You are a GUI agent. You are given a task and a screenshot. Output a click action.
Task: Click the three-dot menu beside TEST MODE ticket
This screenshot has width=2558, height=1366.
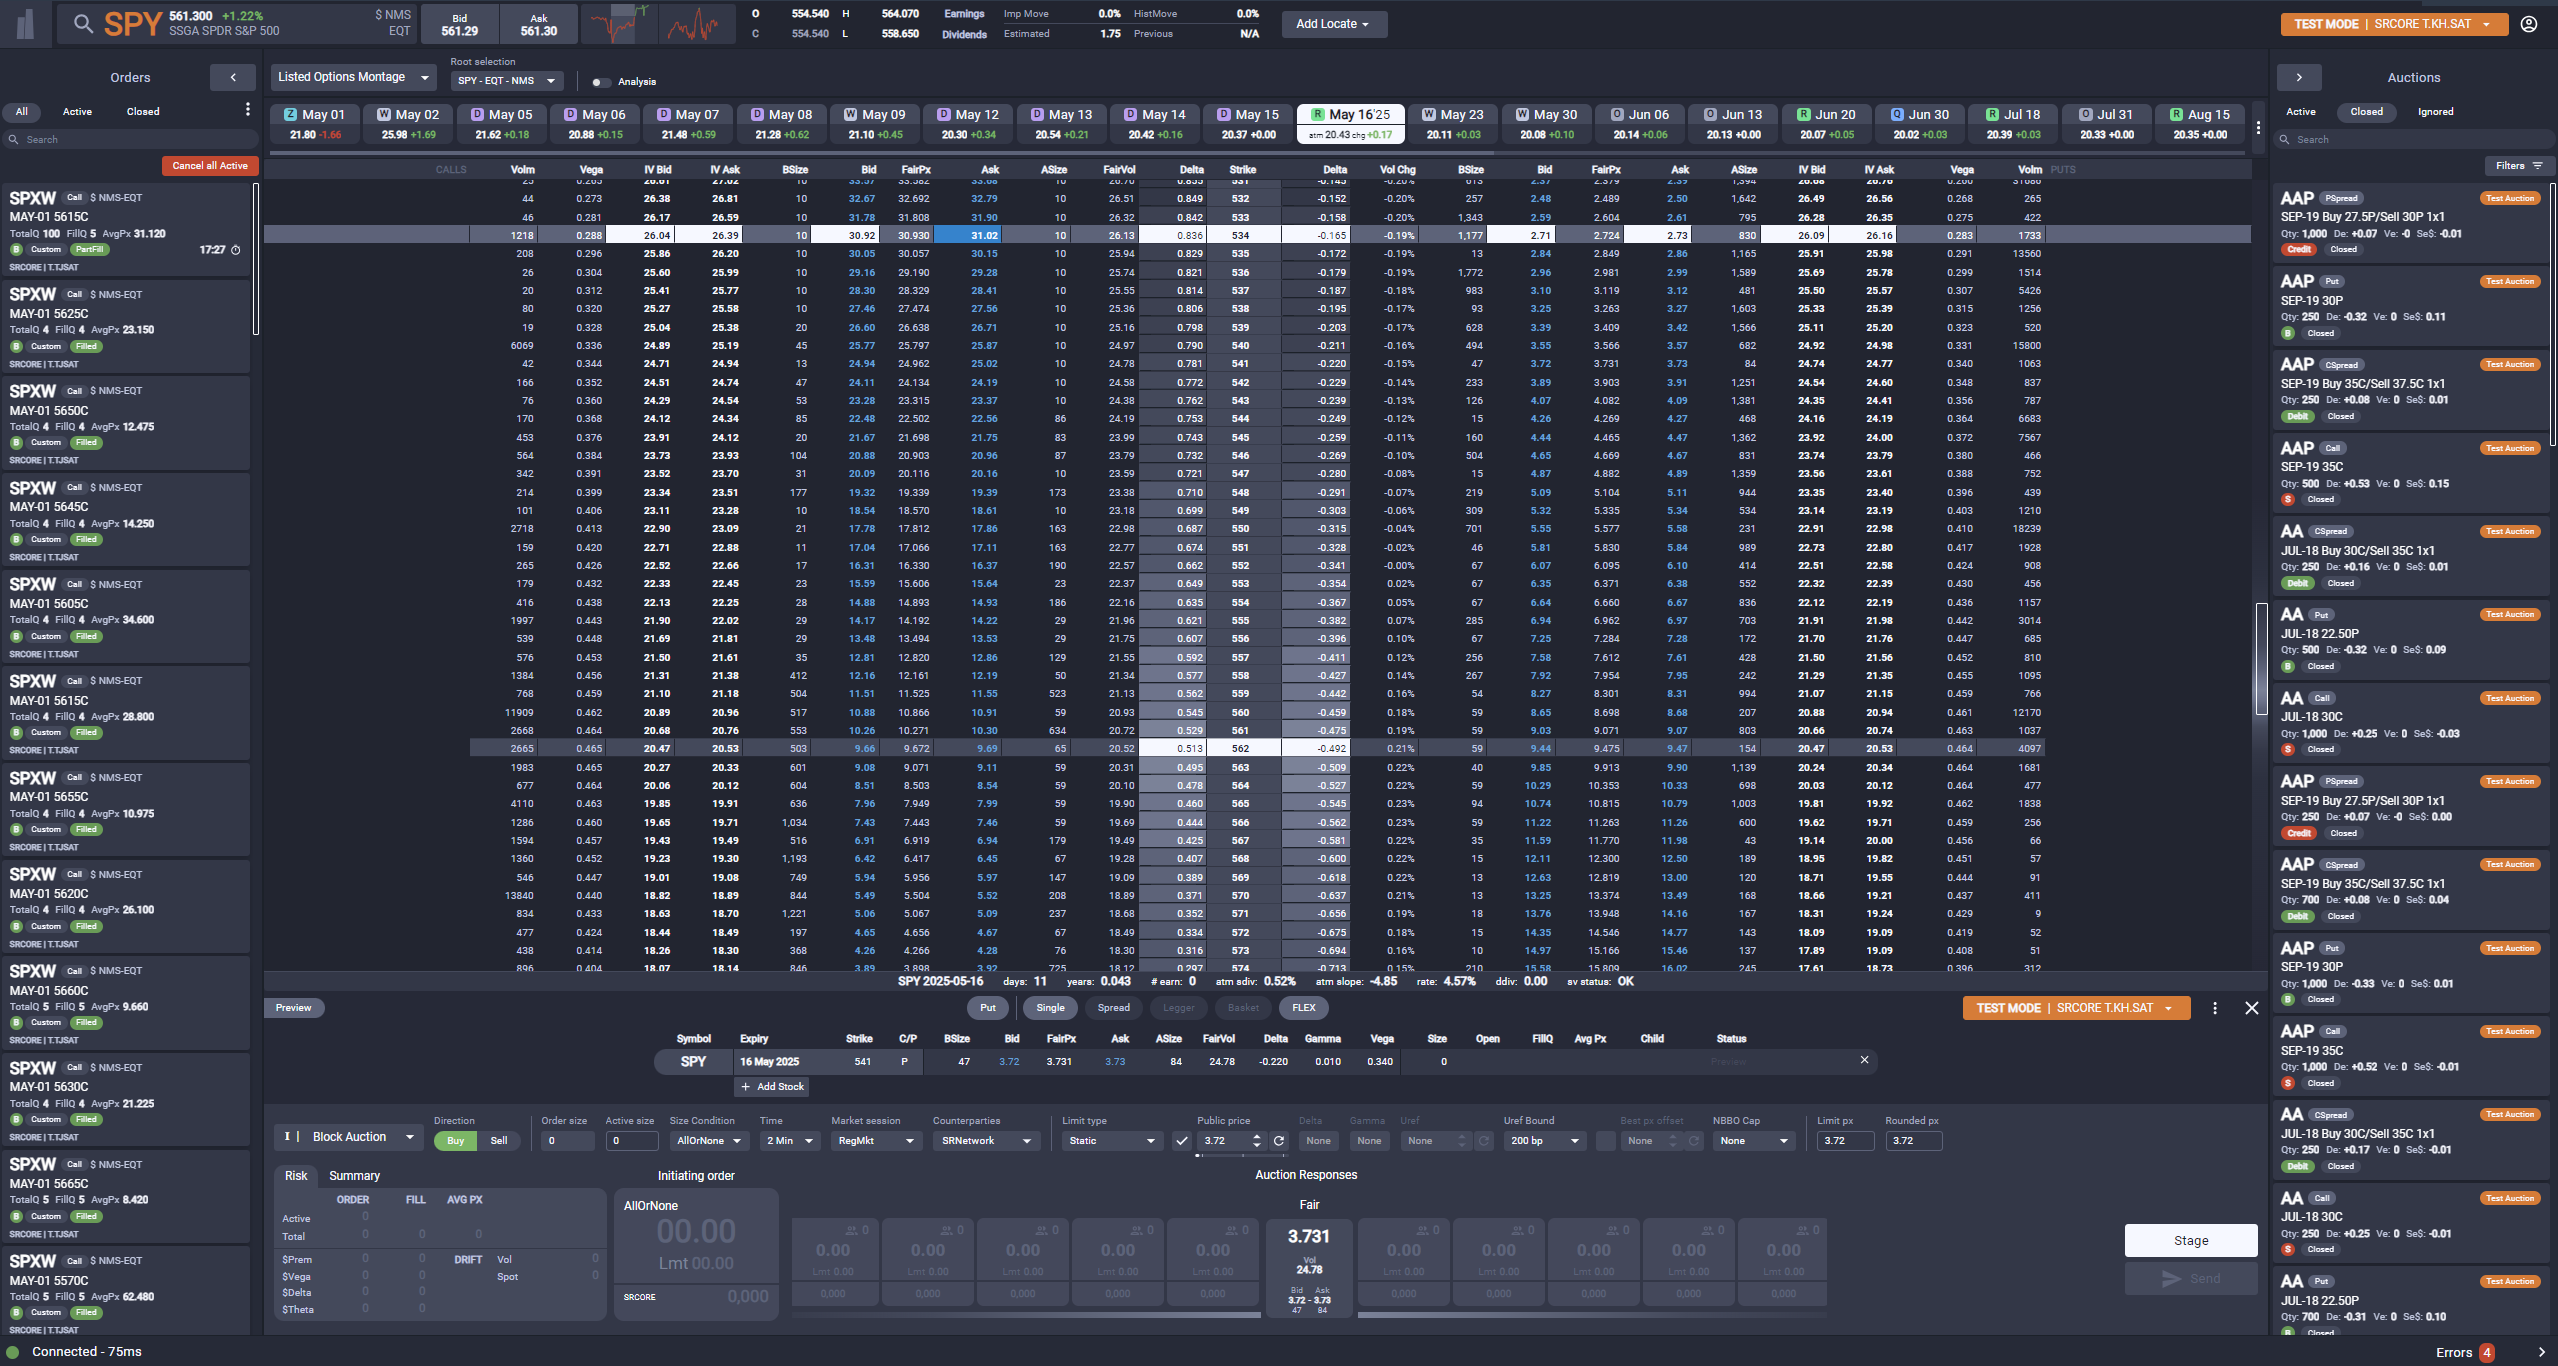click(x=2214, y=1008)
